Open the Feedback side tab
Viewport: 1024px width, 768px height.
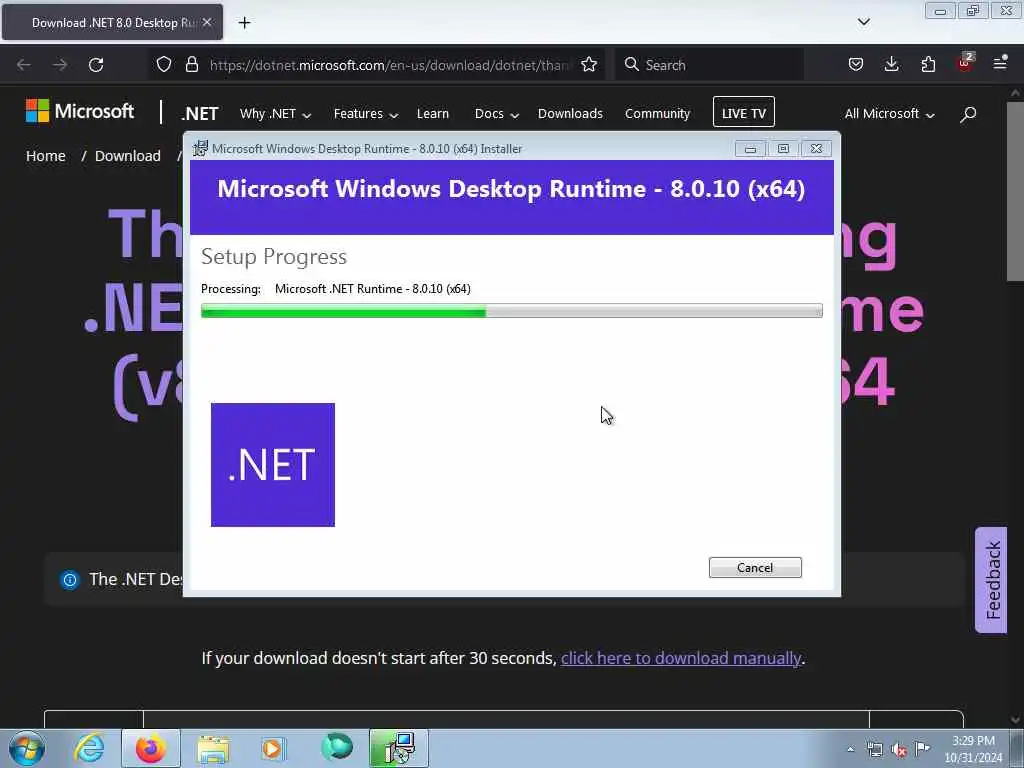point(991,580)
